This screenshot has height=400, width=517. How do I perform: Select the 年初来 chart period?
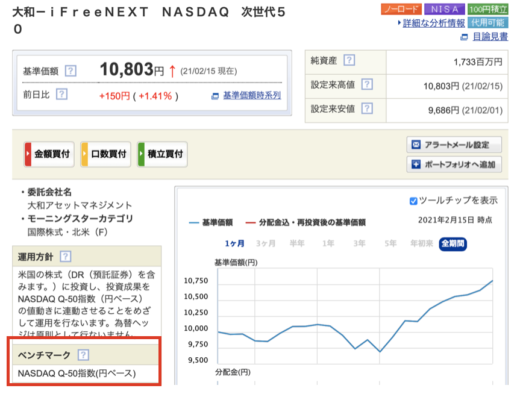tap(422, 244)
